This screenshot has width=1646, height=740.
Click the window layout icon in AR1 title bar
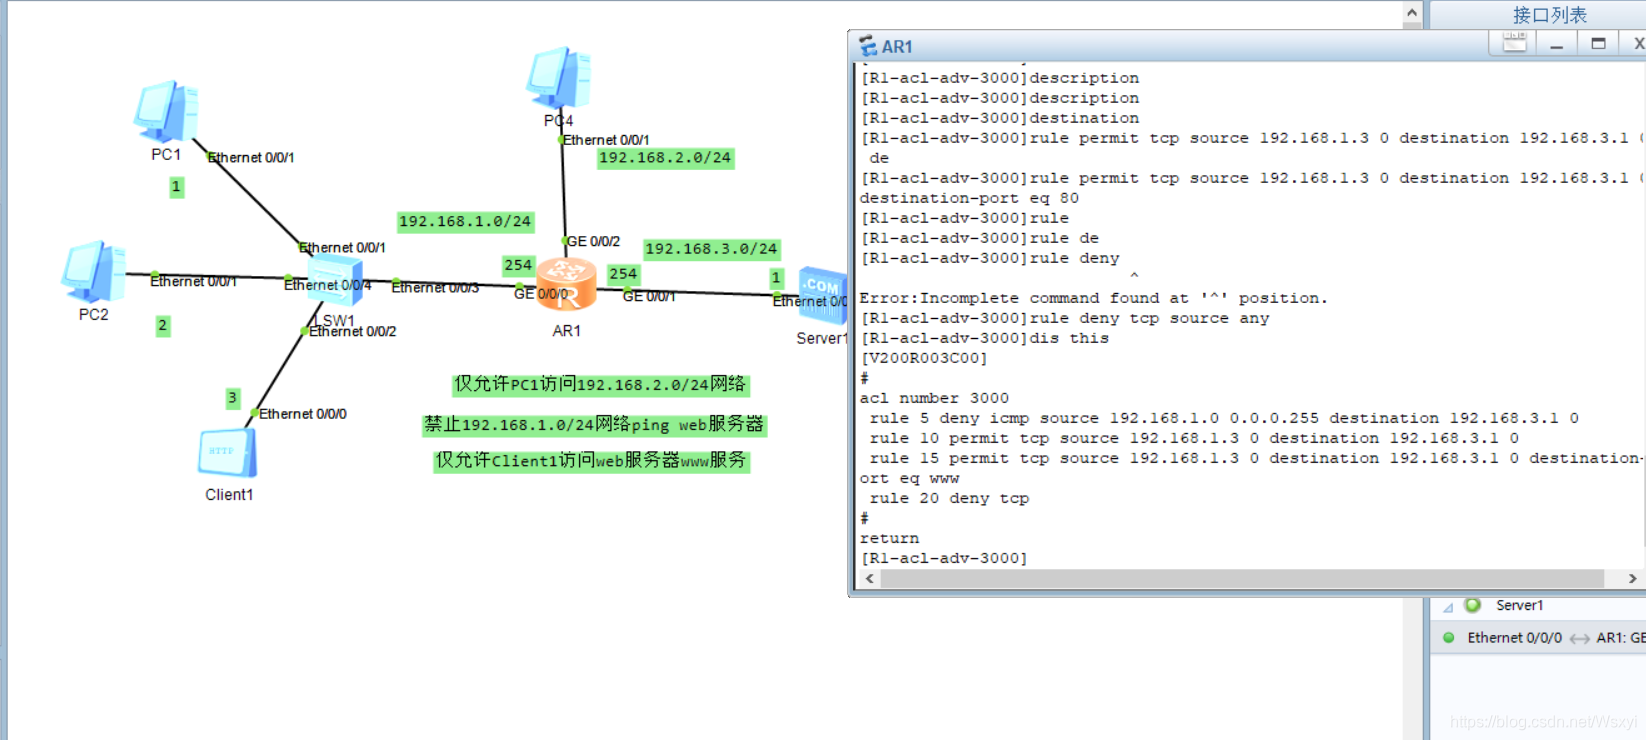[x=1514, y=42]
